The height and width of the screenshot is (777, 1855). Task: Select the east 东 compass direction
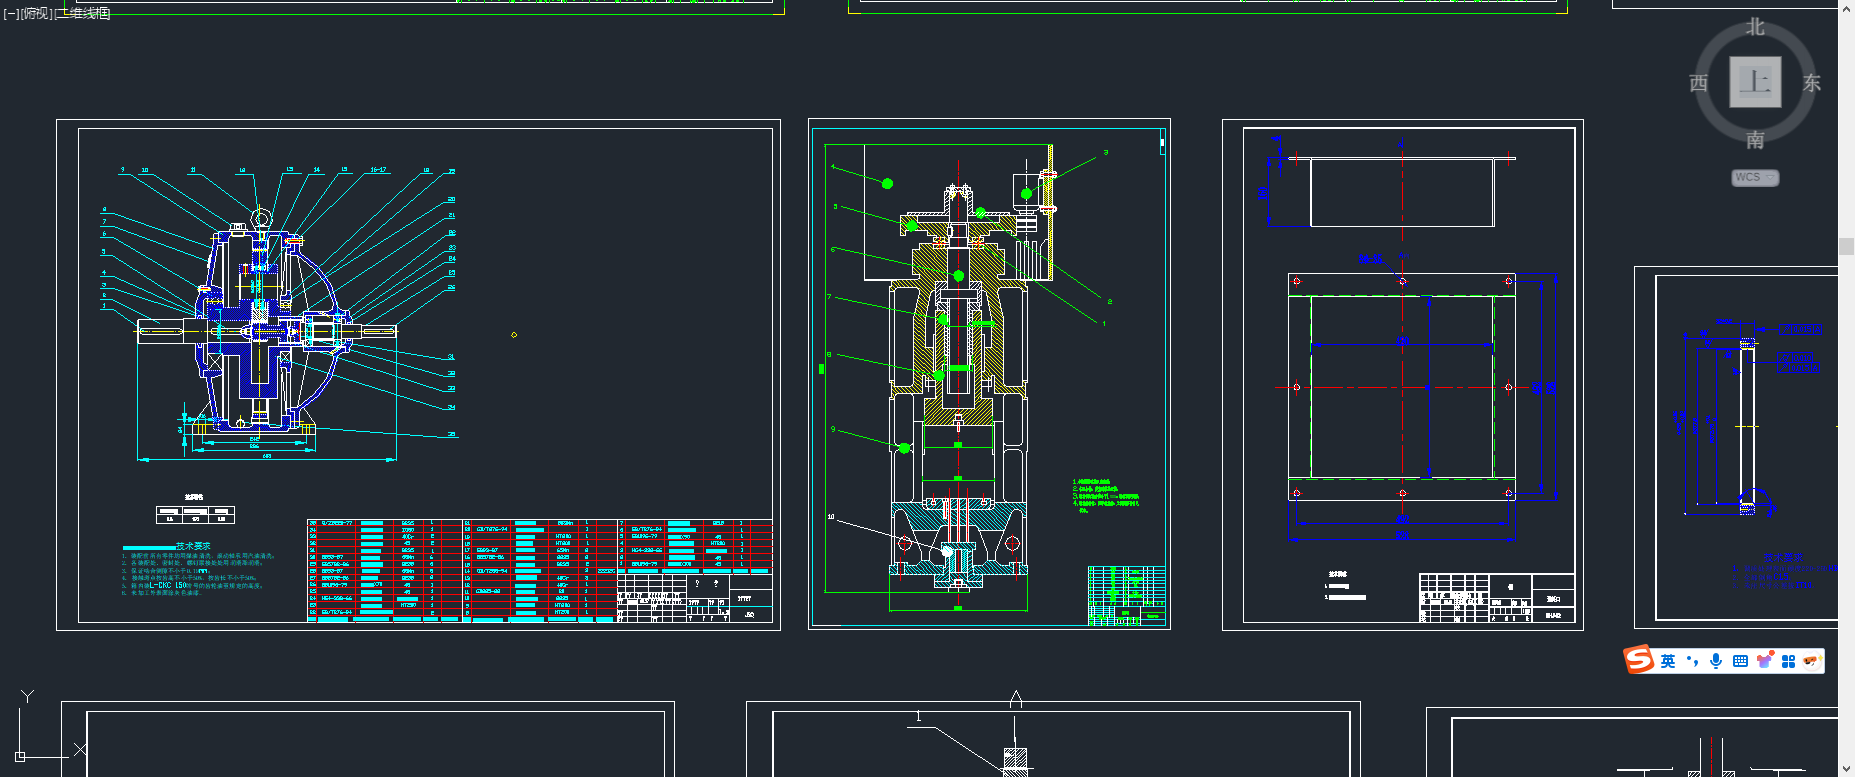click(1812, 83)
